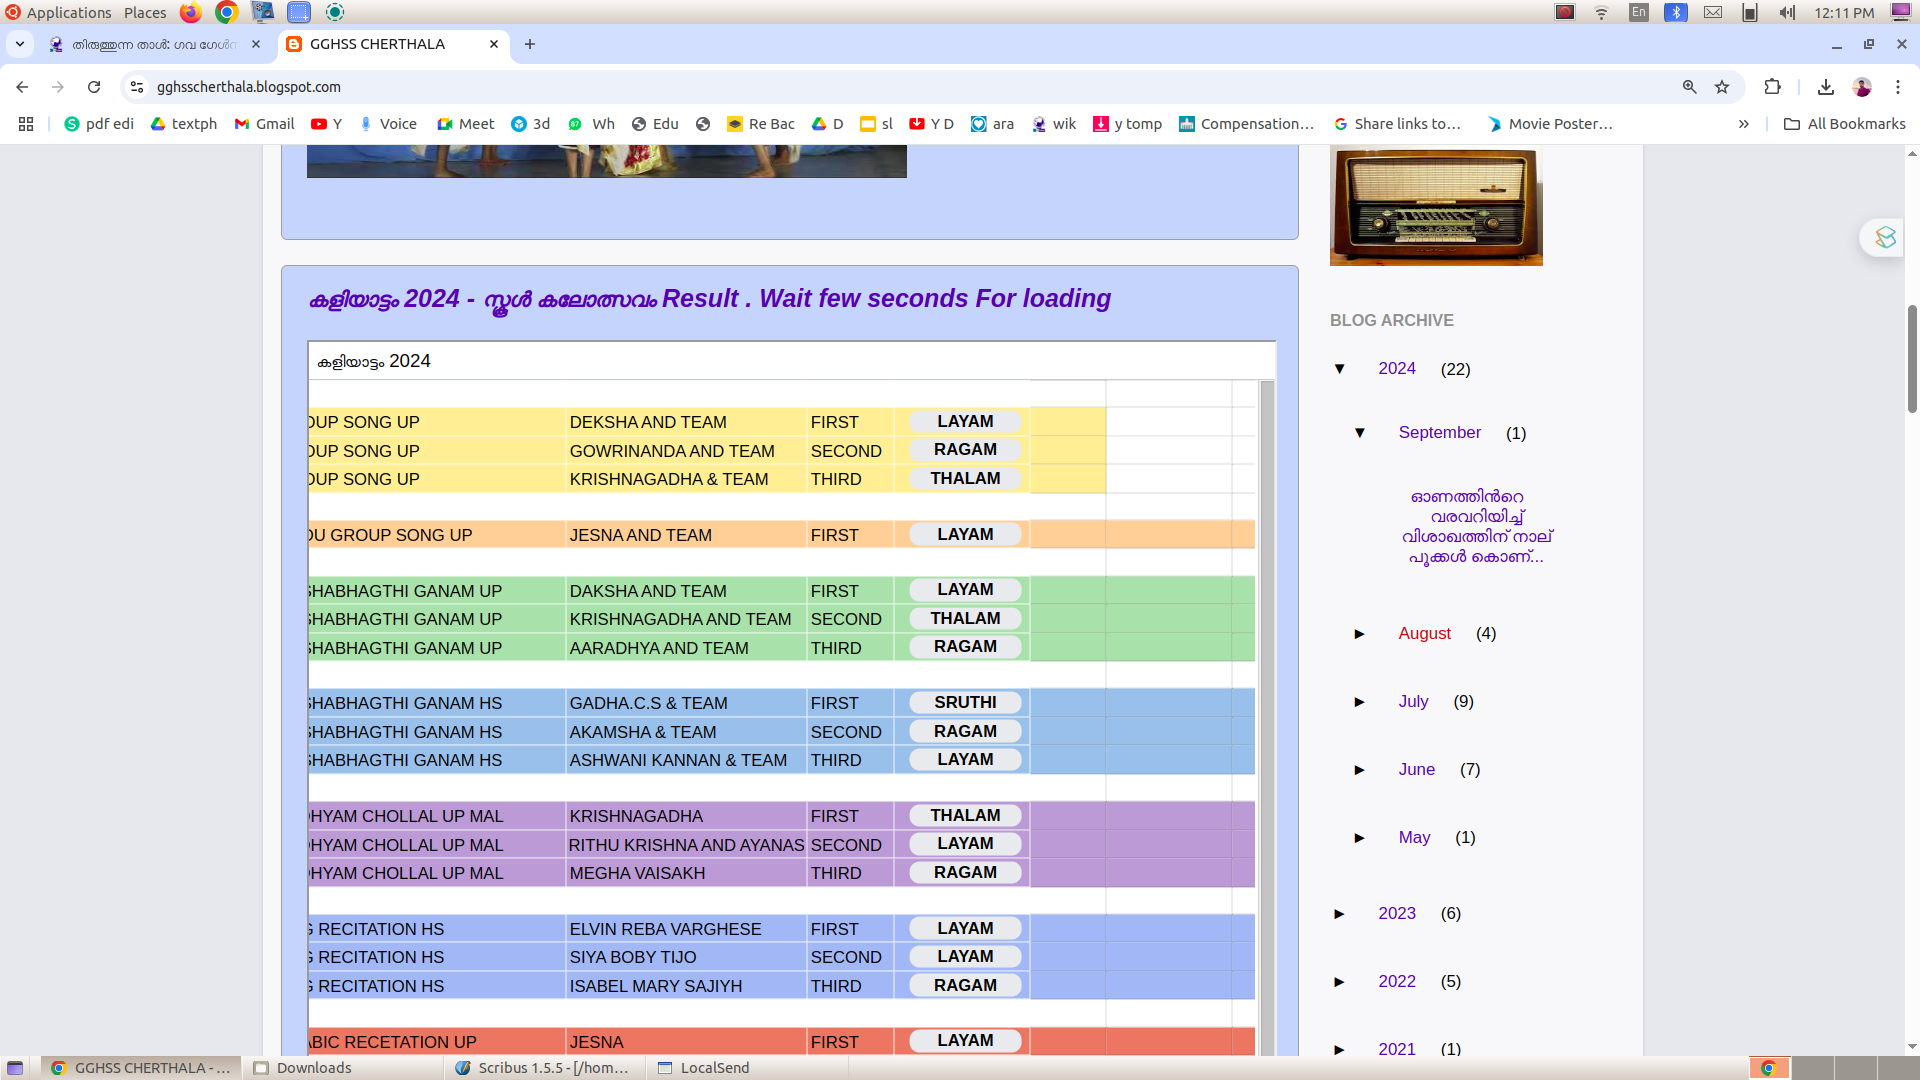The width and height of the screenshot is (1920, 1080).
Task: Click the vintage radio image
Action: pos(1436,206)
